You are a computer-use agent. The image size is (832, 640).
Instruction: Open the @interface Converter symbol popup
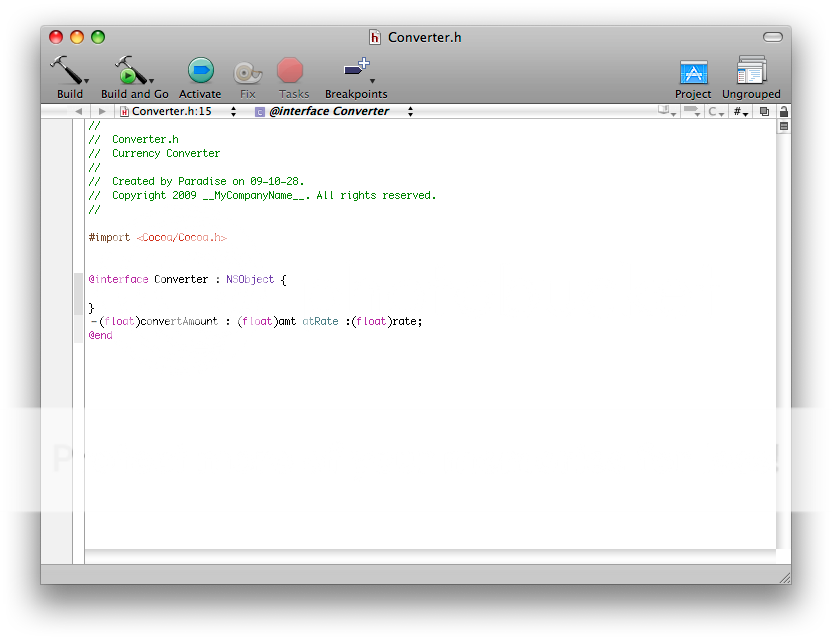pyautogui.click(x=334, y=111)
